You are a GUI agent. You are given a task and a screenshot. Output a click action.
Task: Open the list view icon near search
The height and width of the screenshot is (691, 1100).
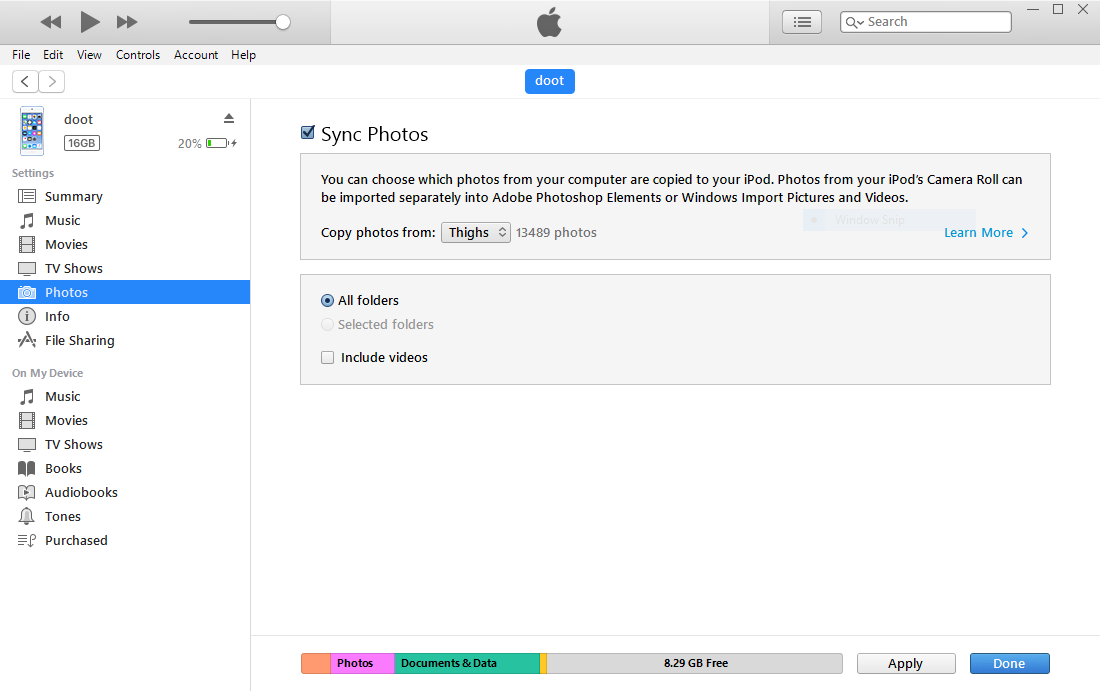pyautogui.click(x=801, y=22)
